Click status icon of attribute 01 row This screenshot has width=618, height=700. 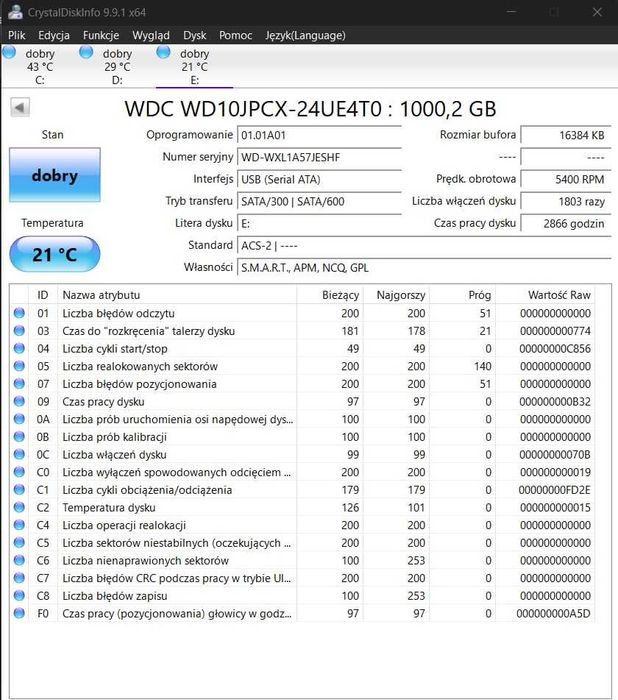[x=19, y=313]
